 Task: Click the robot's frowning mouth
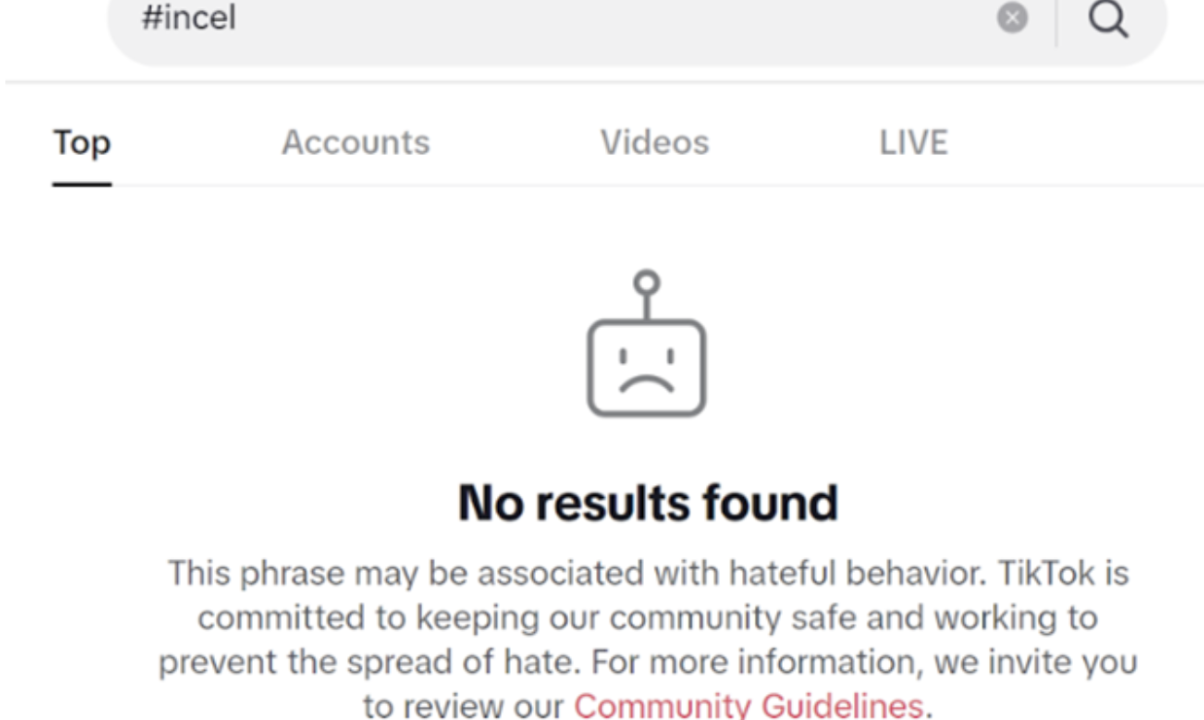coord(646,385)
